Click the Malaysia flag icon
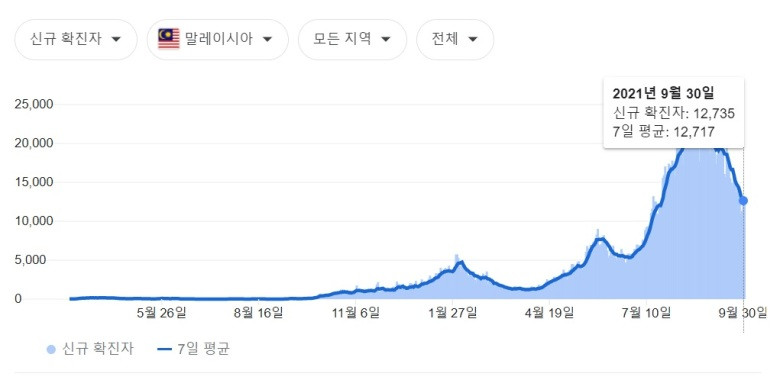Viewport: 780px width, 380px height. pos(169,39)
